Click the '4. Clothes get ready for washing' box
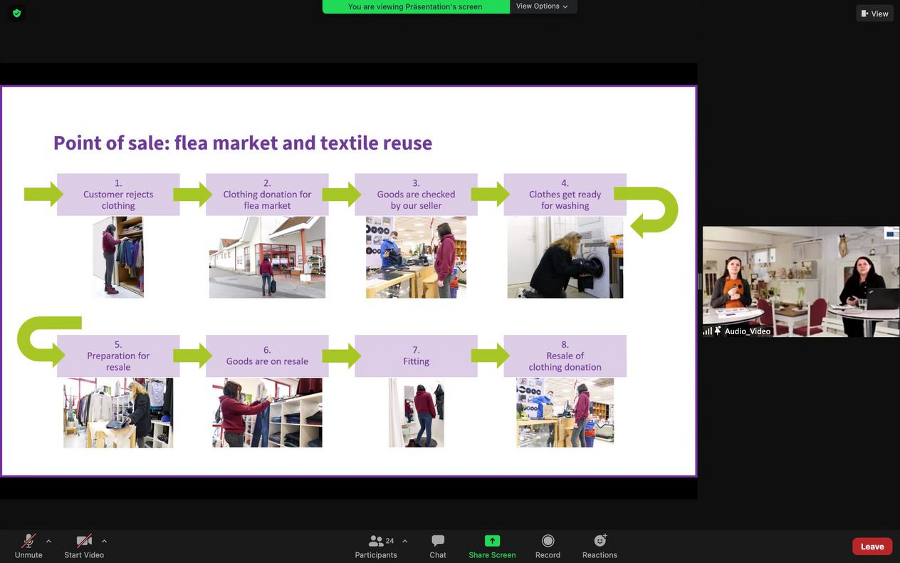This screenshot has height=563, width=900. click(565, 195)
